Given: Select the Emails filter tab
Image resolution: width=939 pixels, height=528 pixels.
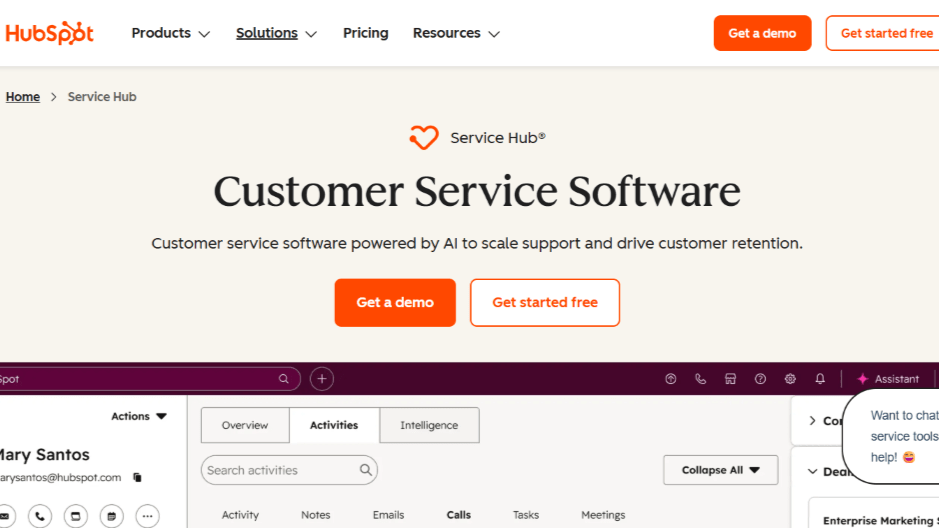Looking at the screenshot, I should click(x=388, y=515).
